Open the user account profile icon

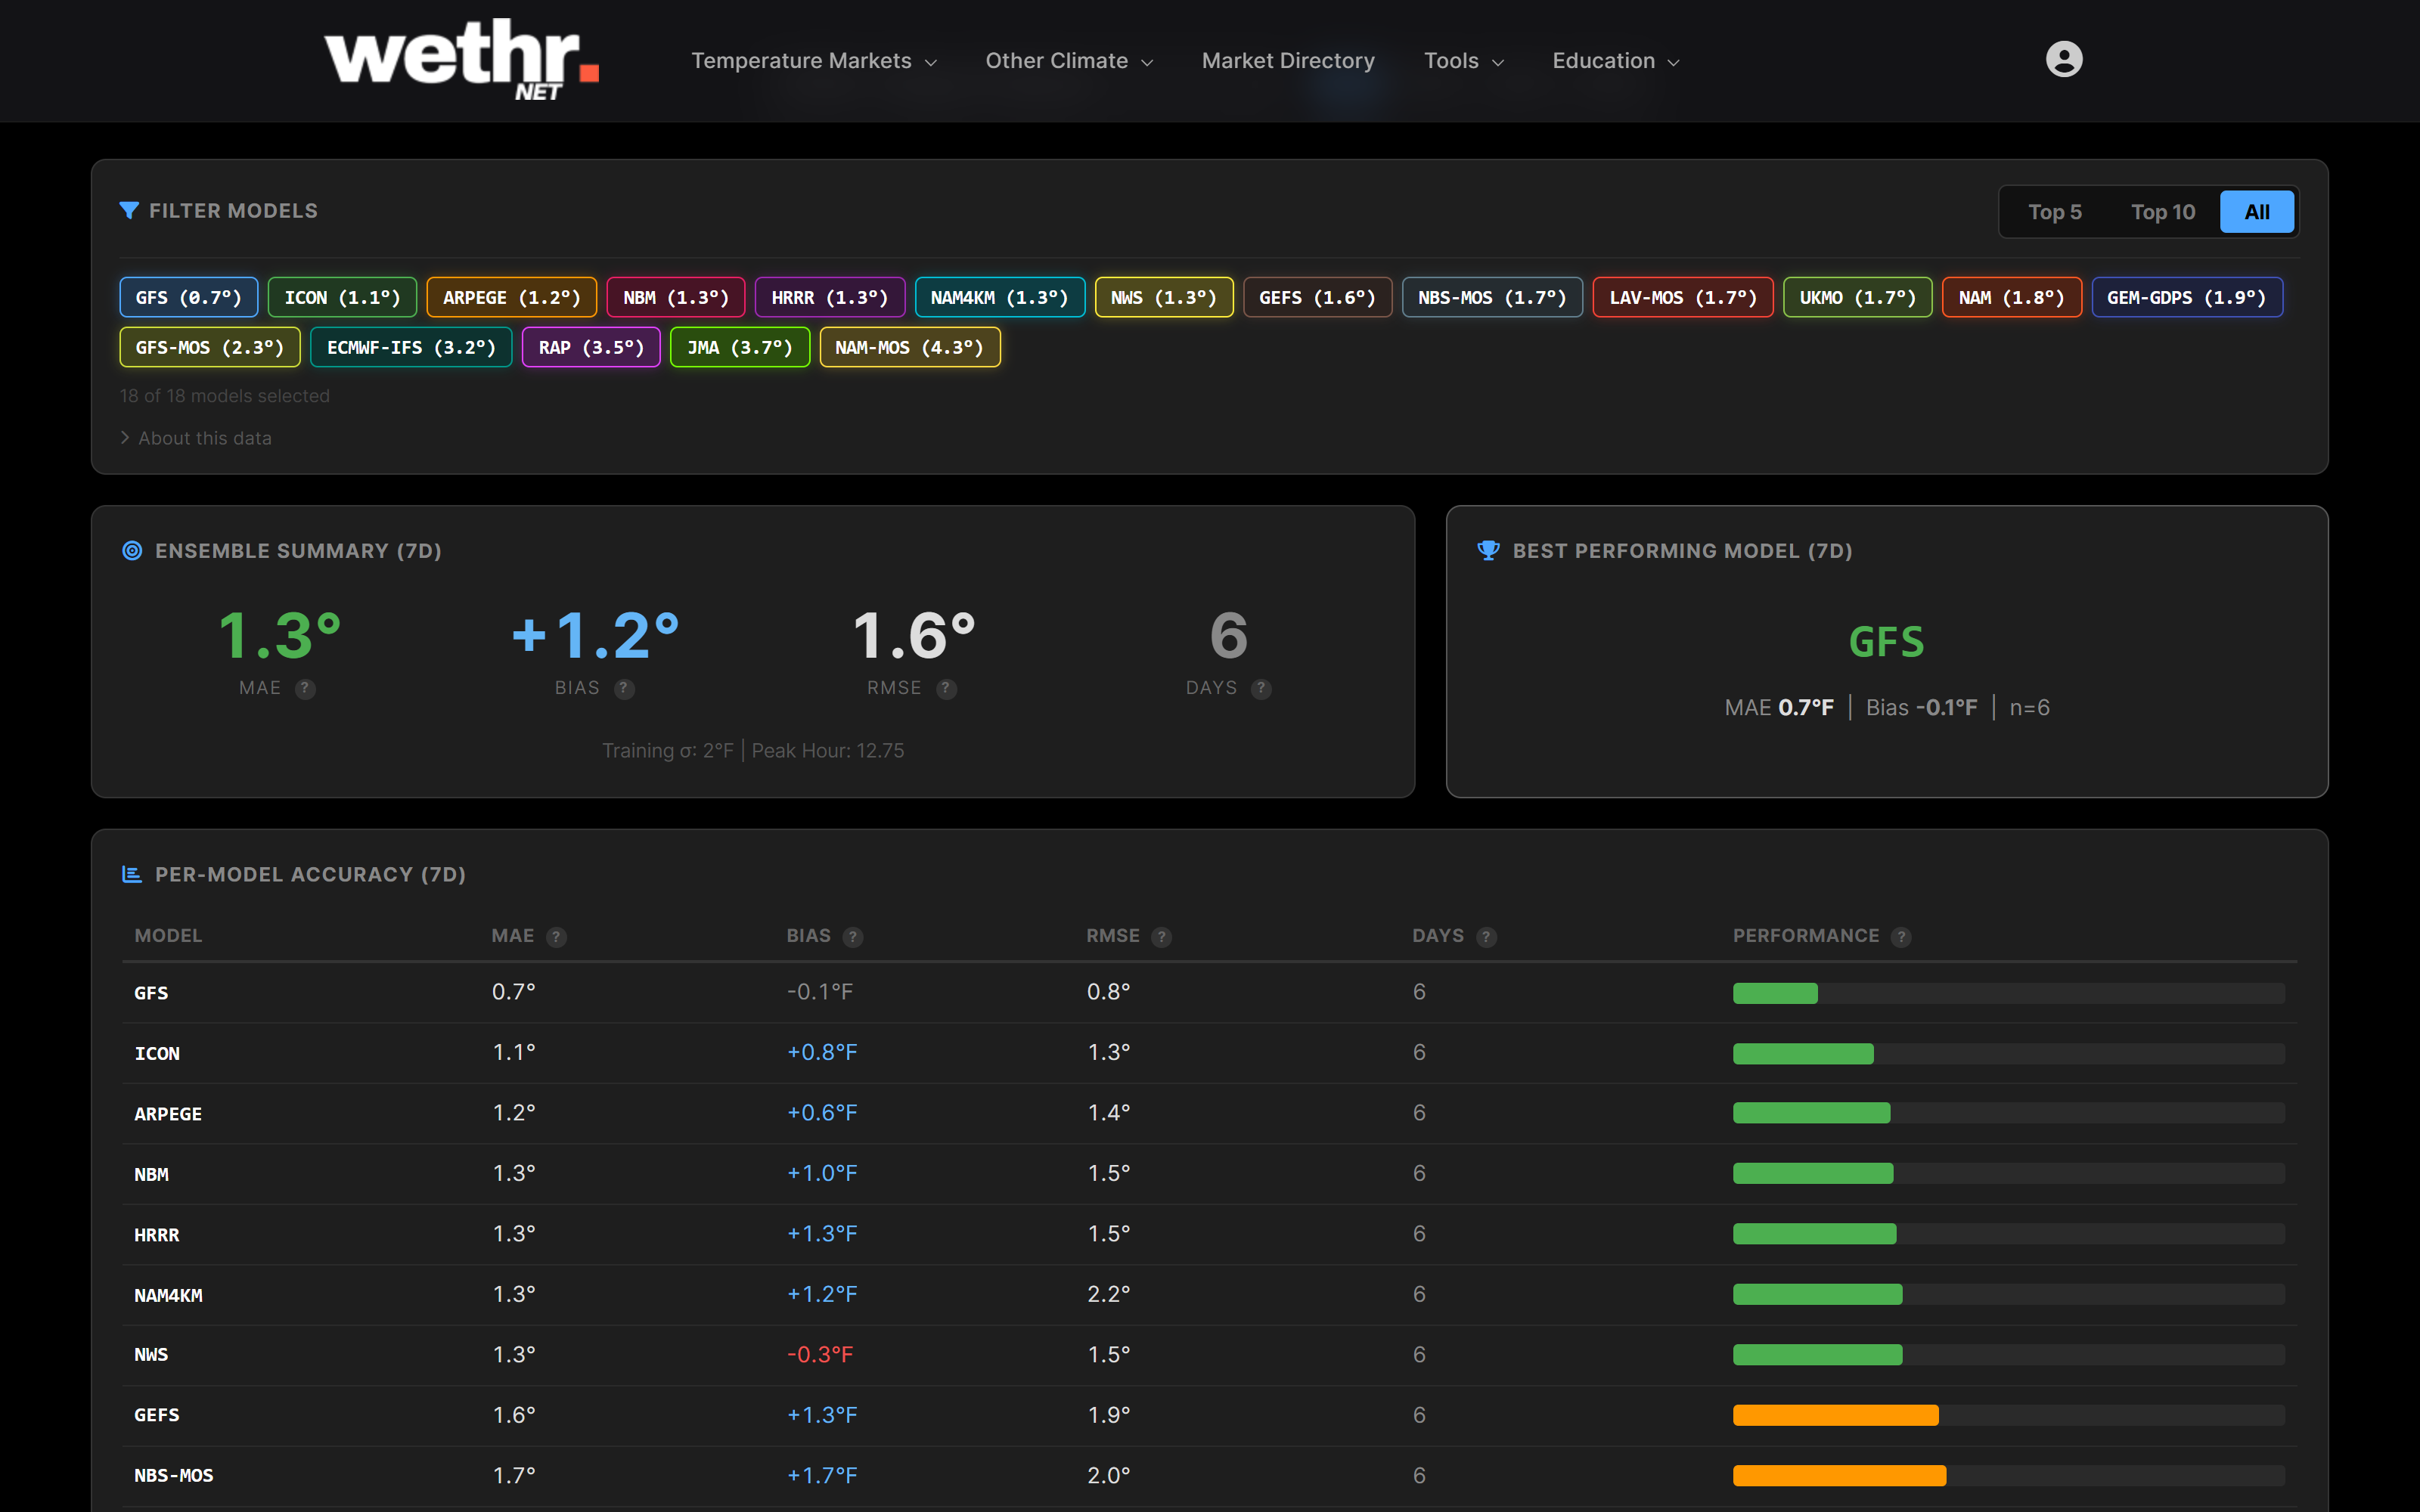coord(2063,59)
